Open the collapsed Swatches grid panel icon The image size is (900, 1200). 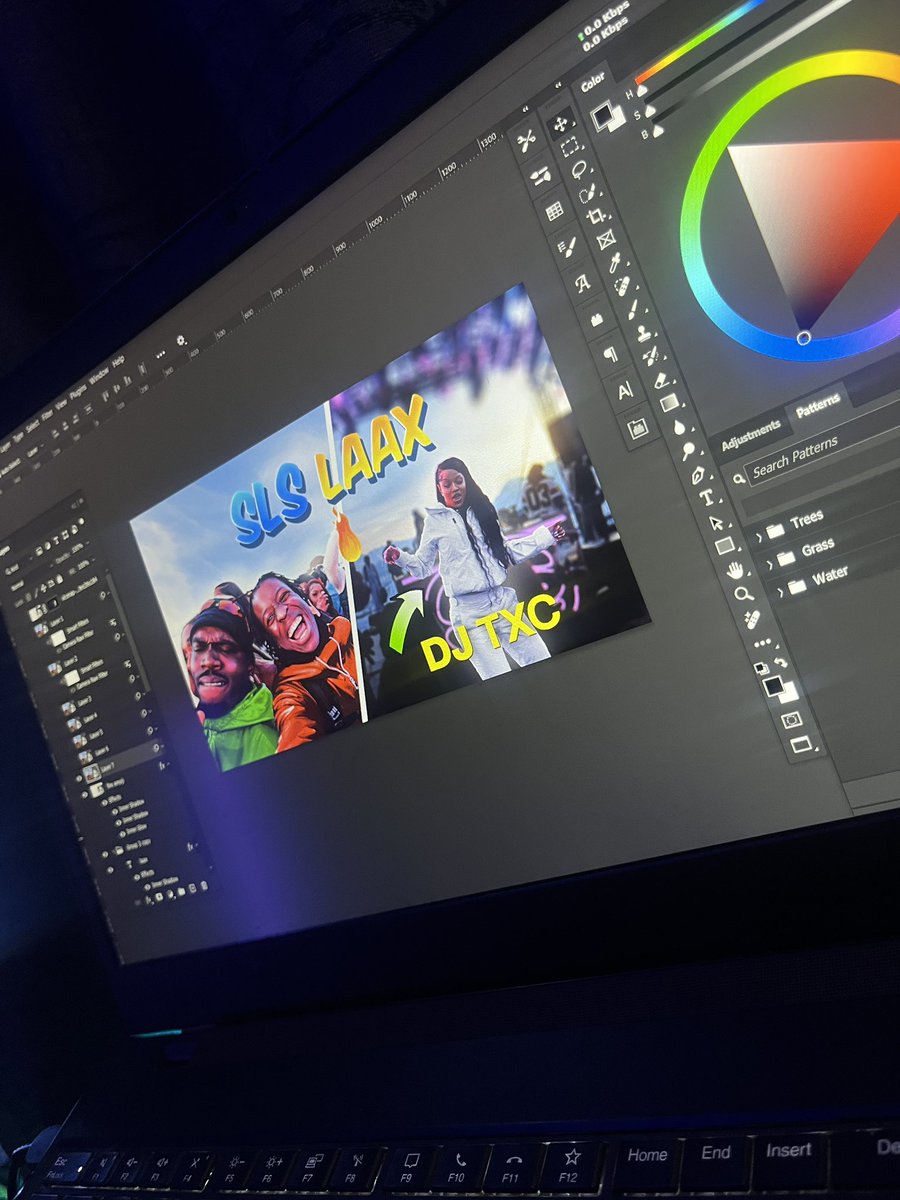tap(554, 211)
